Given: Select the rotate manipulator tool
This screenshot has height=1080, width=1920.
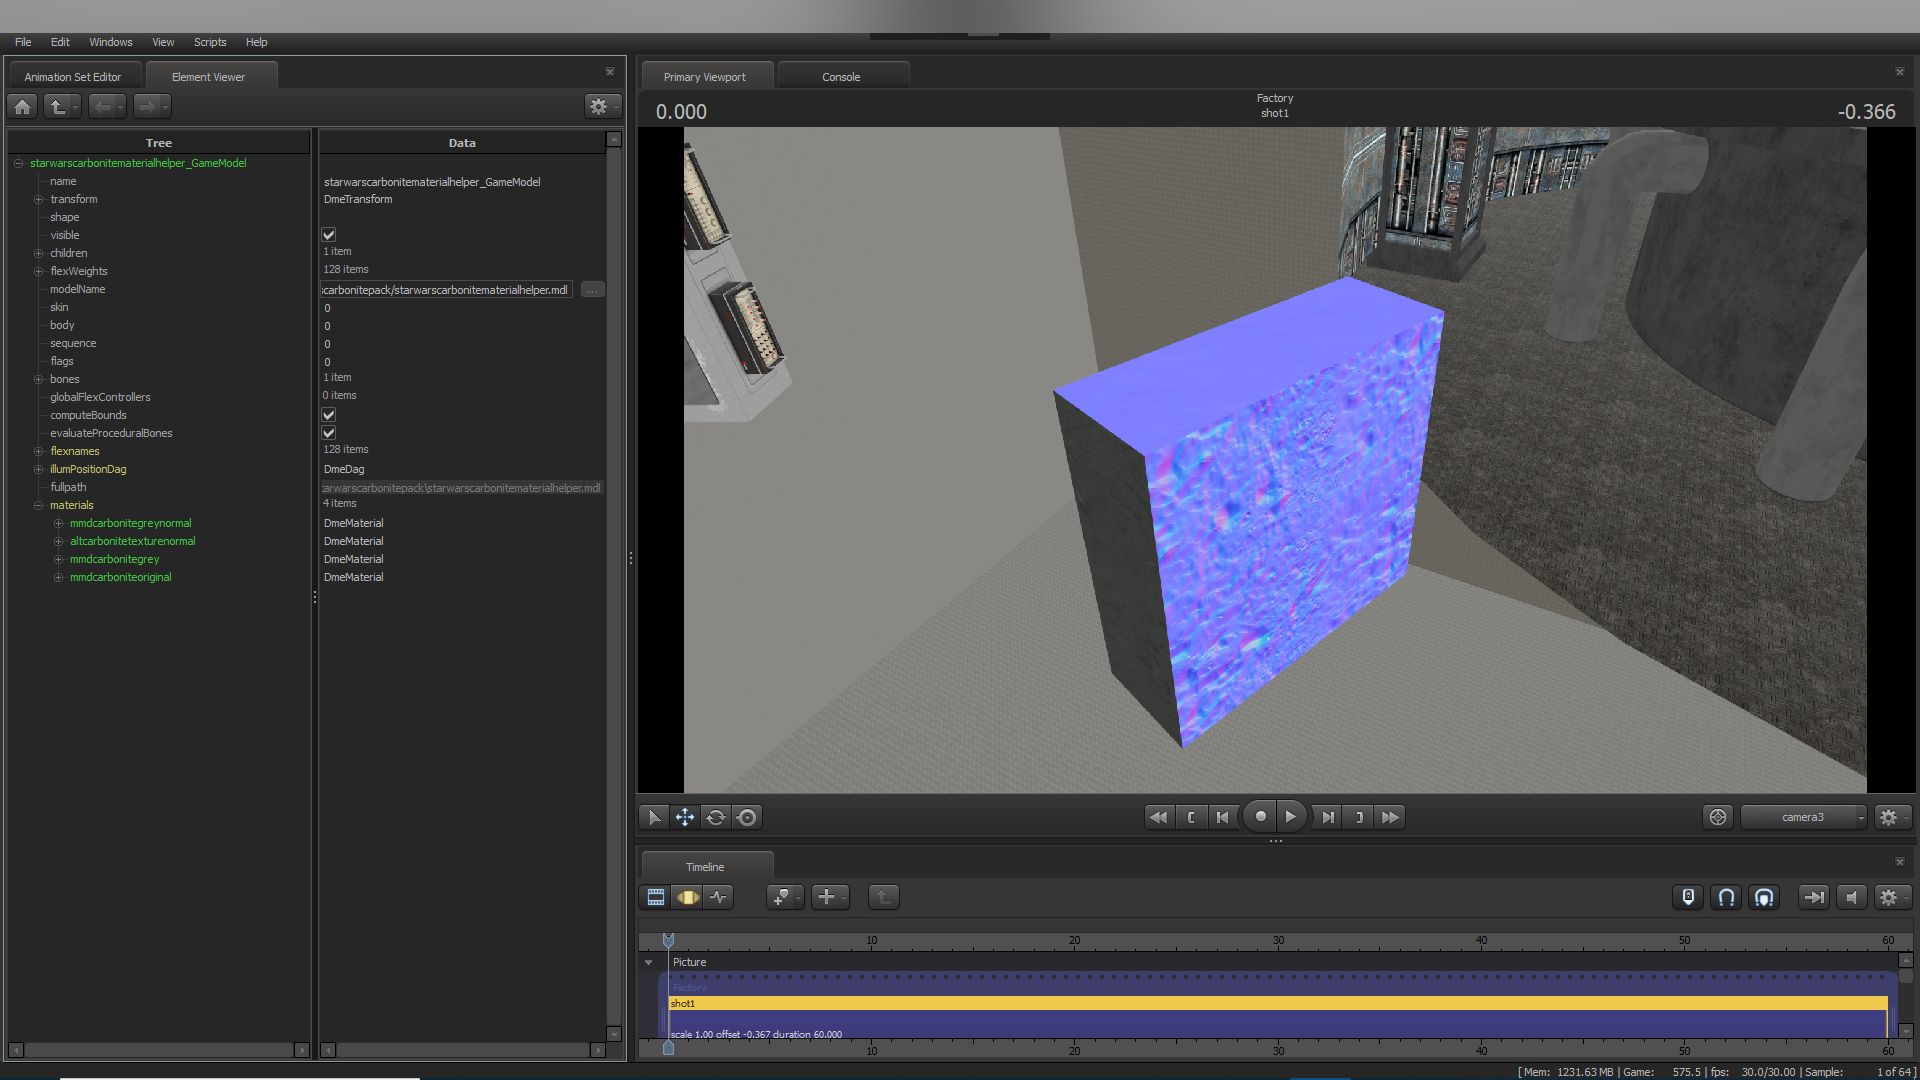Looking at the screenshot, I should pos(716,818).
